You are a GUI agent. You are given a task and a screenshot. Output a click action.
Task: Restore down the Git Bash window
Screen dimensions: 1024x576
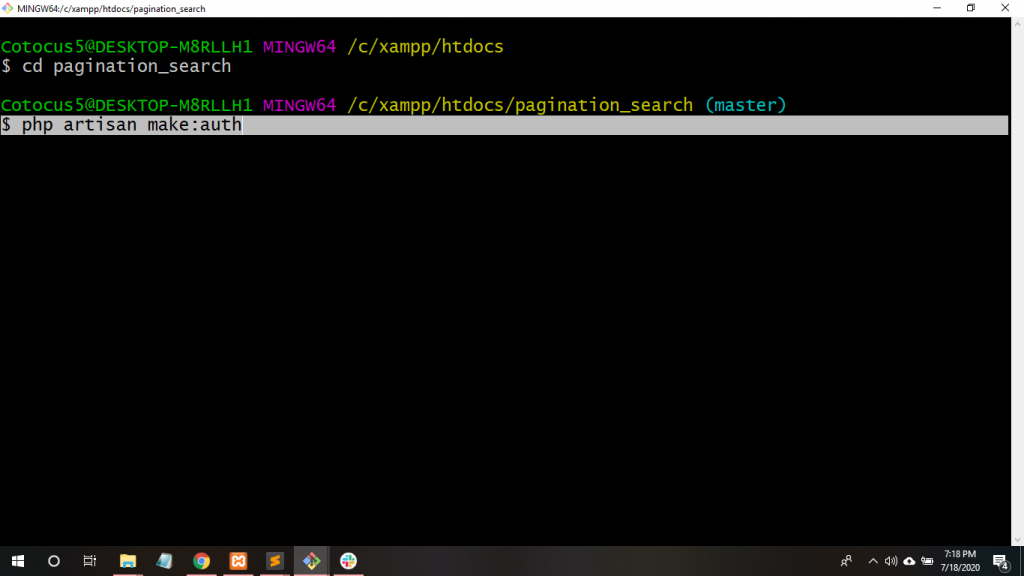point(970,8)
